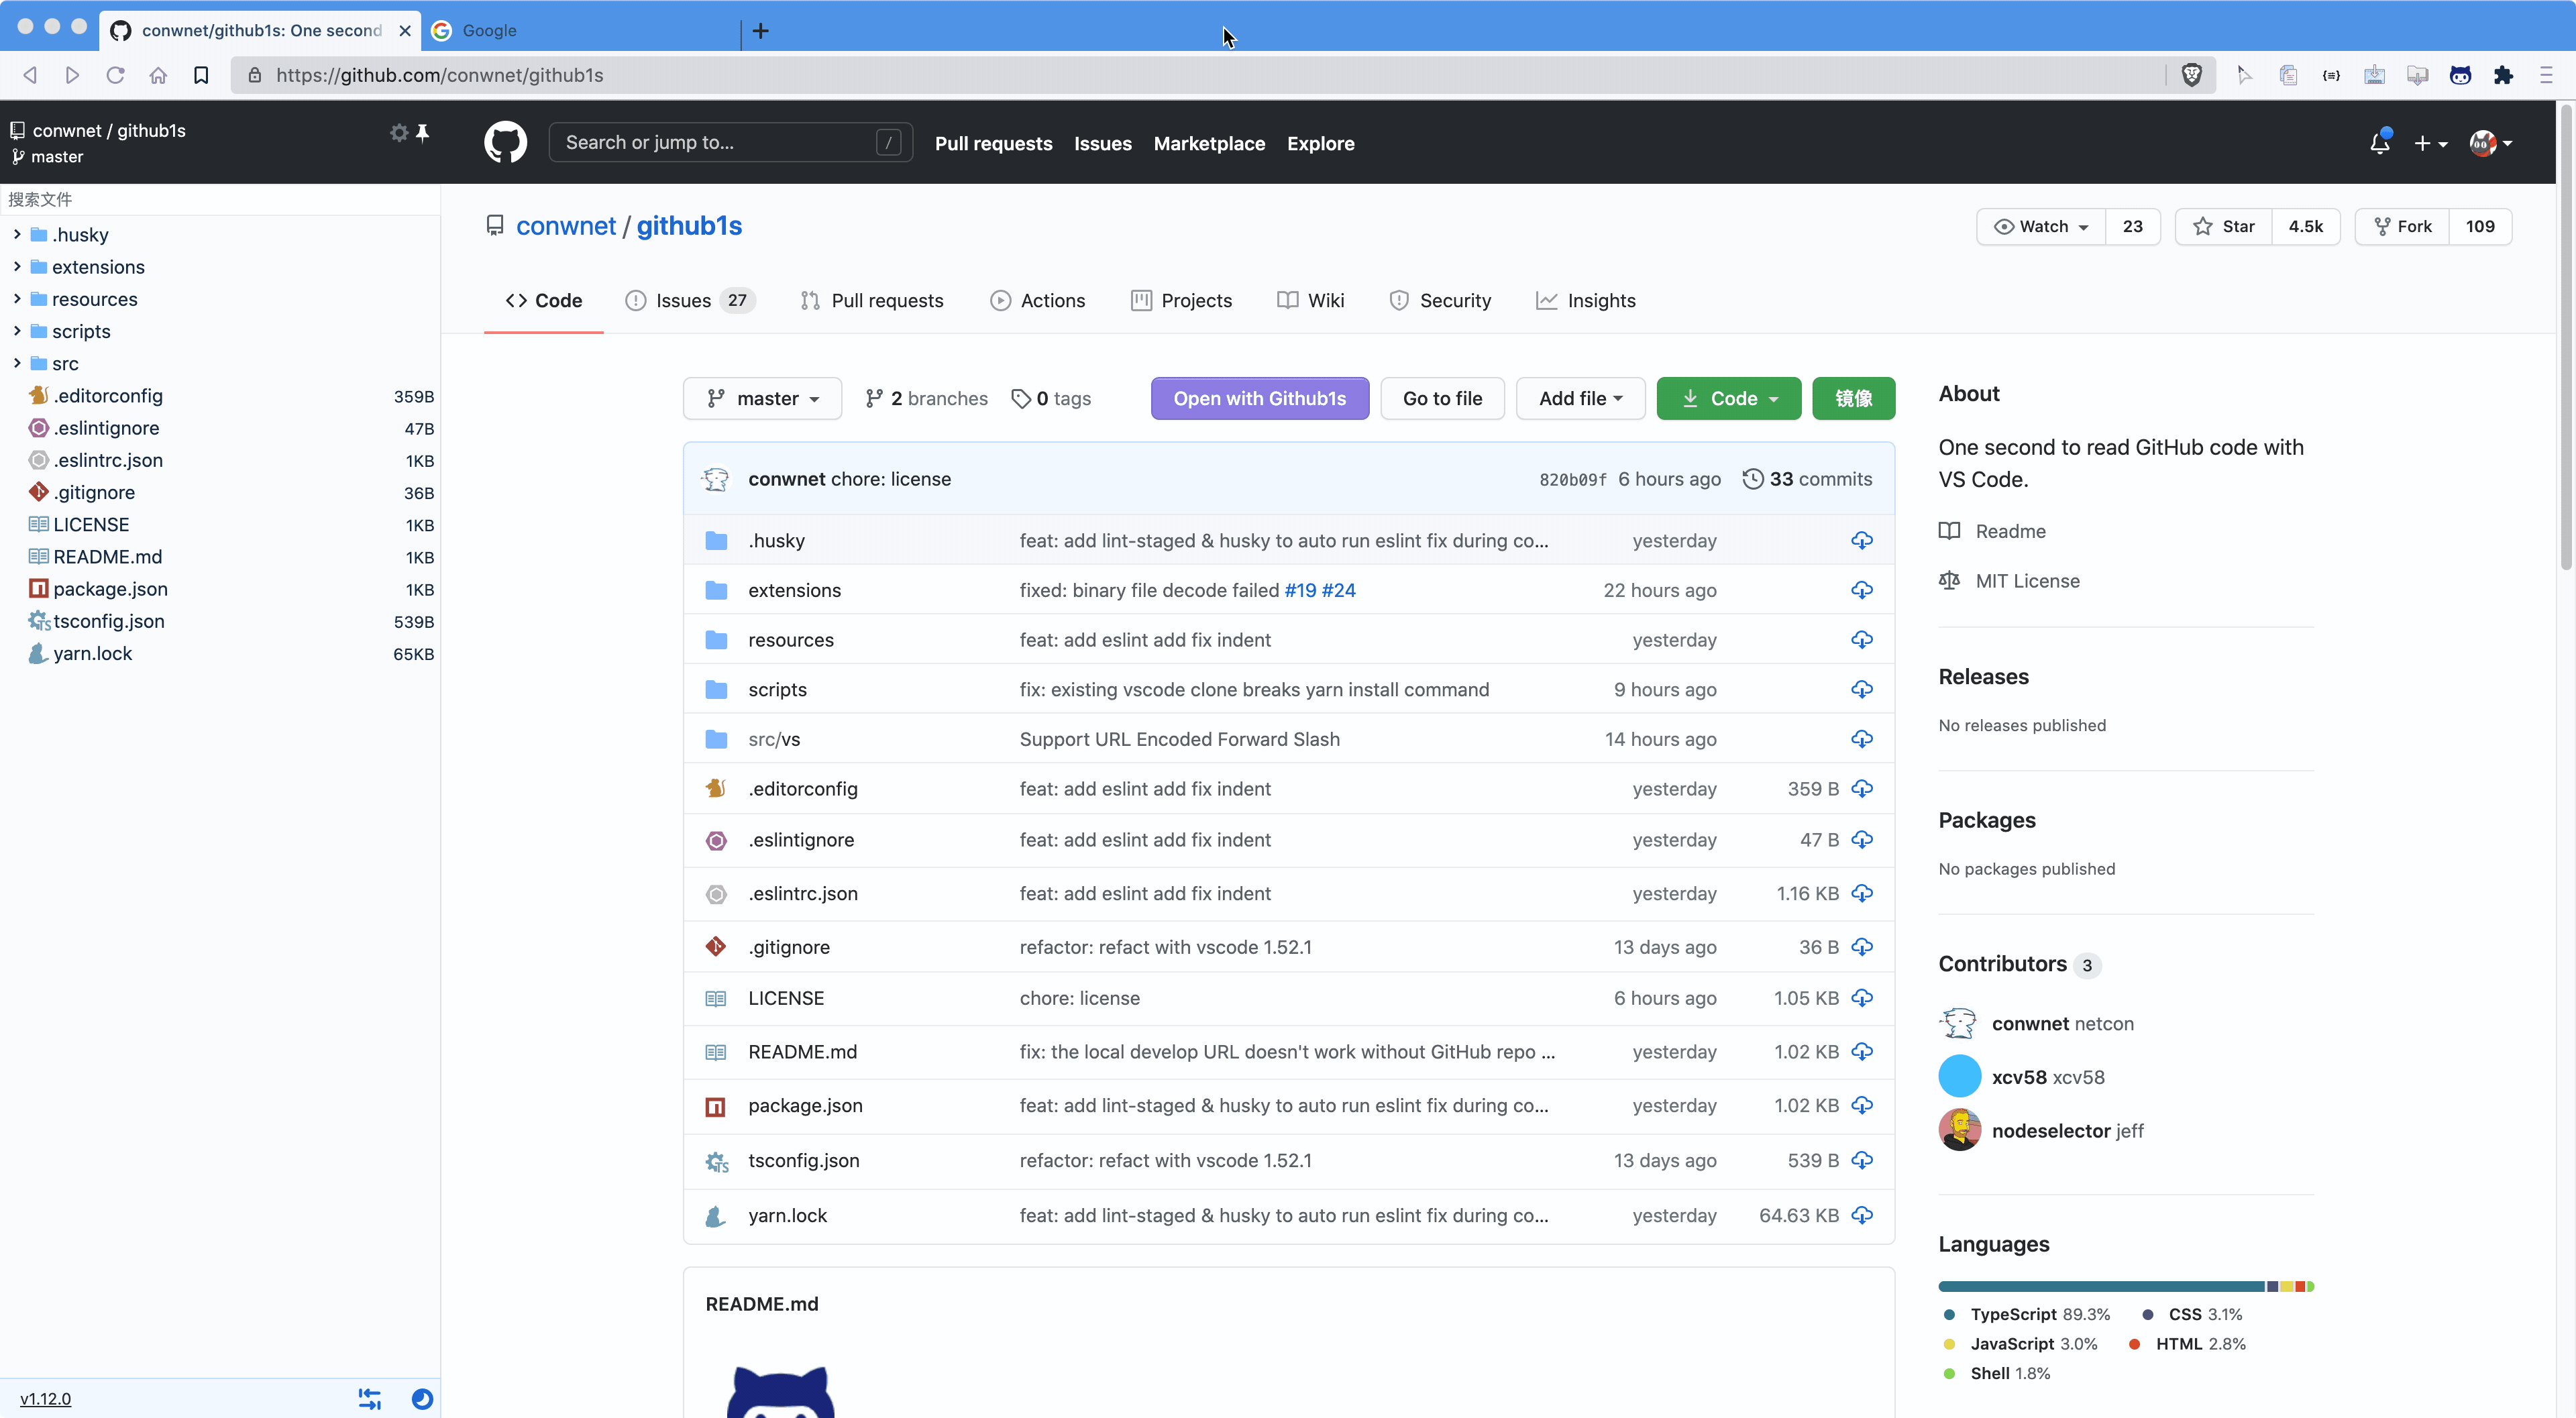The width and height of the screenshot is (2576, 1418).
Task: Toggle the Octotree sidebar pin
Action: [423, 132]
